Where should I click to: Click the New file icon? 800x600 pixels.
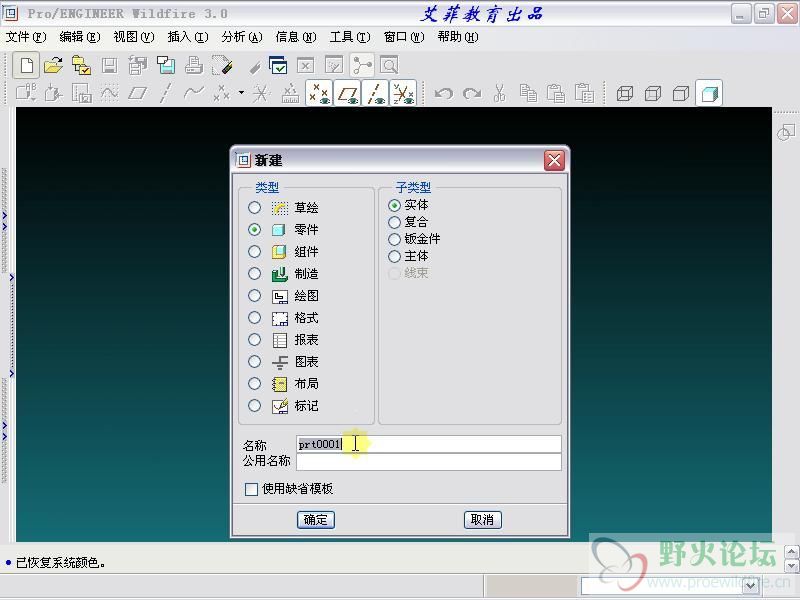click(x=26, y=66)
